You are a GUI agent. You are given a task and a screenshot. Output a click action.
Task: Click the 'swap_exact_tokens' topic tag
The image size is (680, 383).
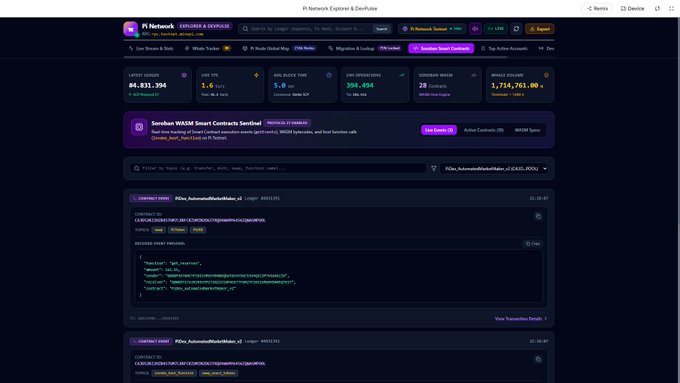click(x=219, y=373)
